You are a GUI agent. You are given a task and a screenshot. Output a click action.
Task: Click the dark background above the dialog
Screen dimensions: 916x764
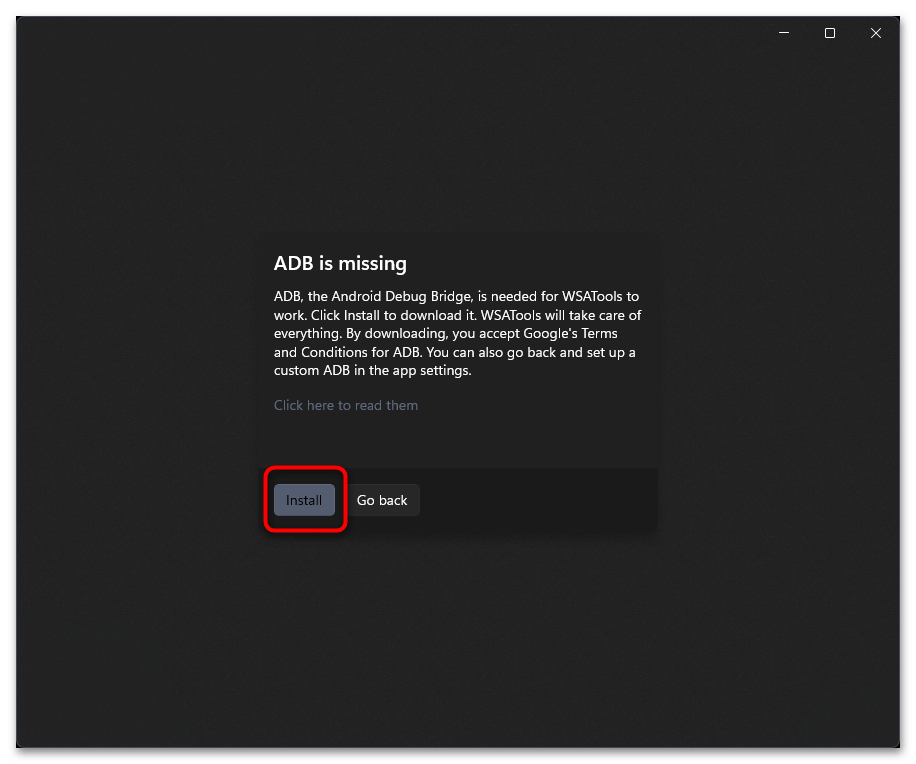coord(458,140)
